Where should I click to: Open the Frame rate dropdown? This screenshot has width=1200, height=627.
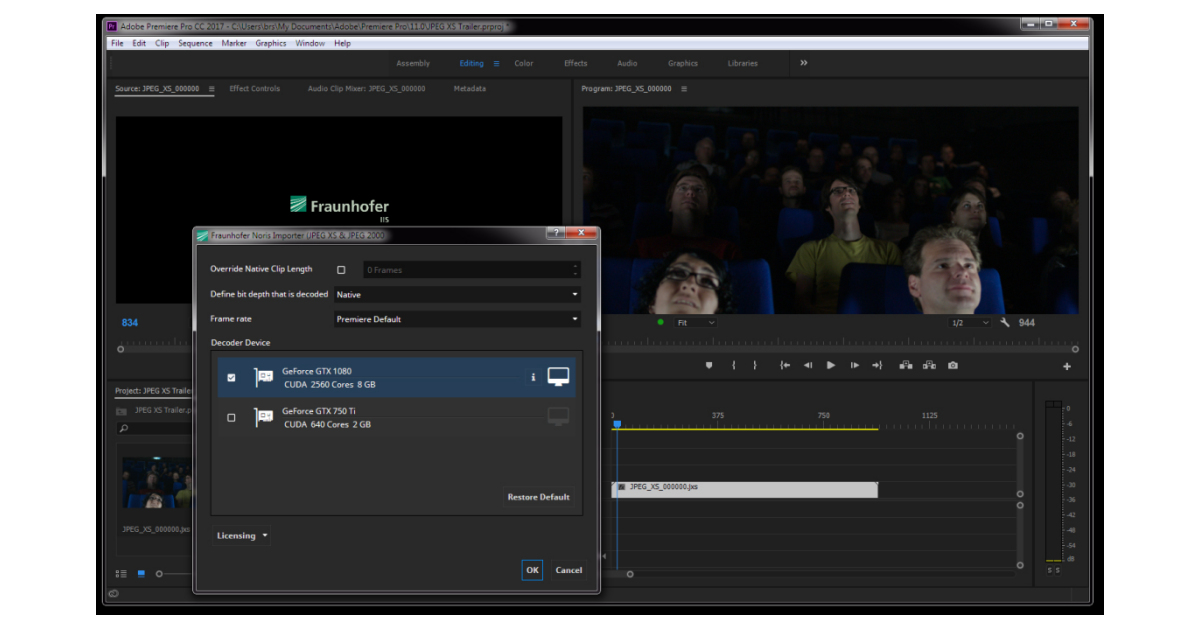(x=575, y=319)
